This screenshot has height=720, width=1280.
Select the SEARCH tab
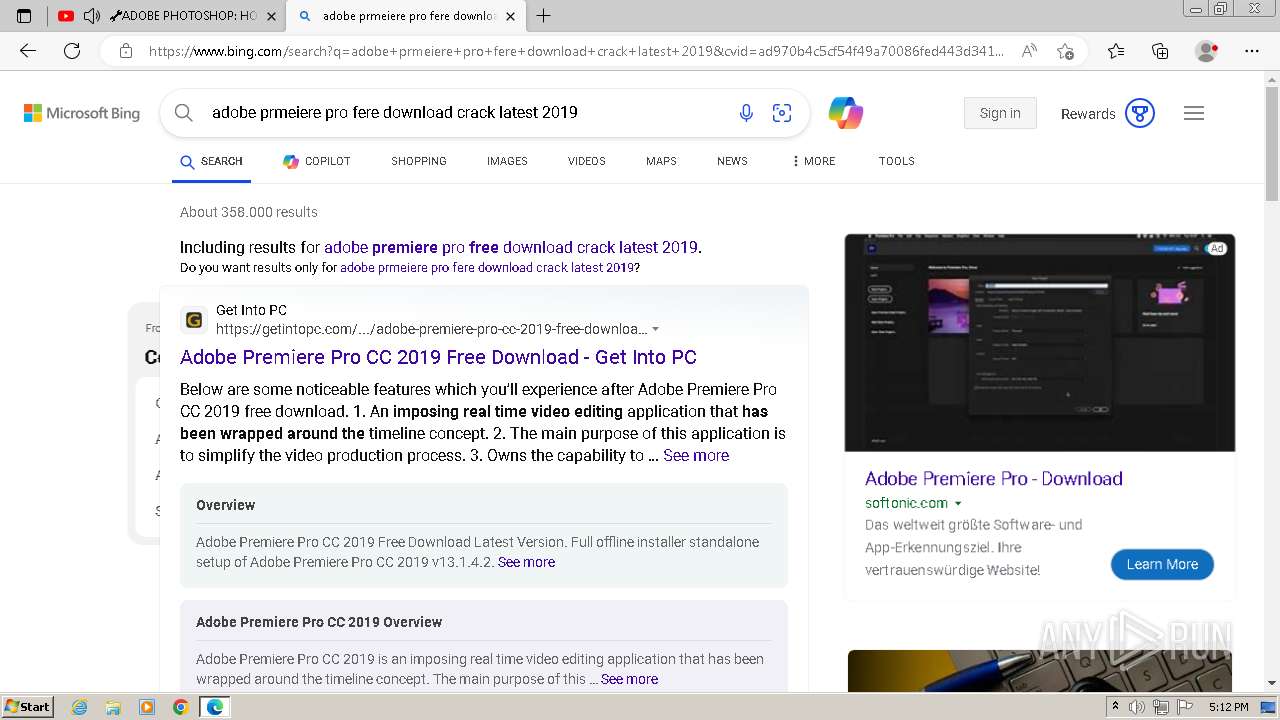pyautogui.click(x=211, y=161)
